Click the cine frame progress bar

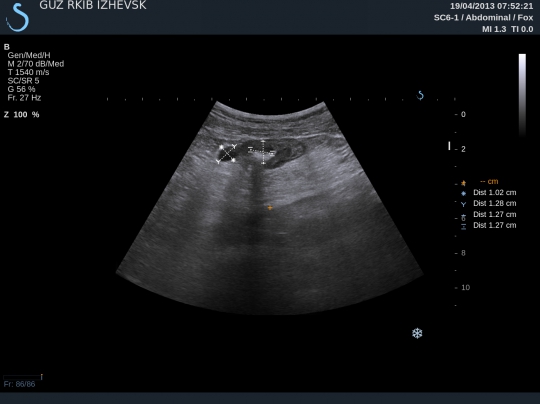(23, 377)
